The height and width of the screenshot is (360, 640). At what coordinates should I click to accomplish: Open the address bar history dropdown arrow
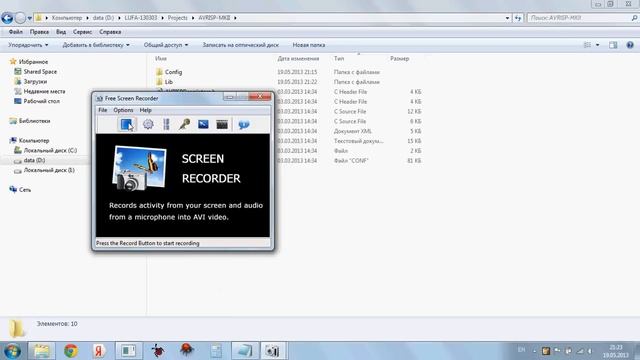507,18
